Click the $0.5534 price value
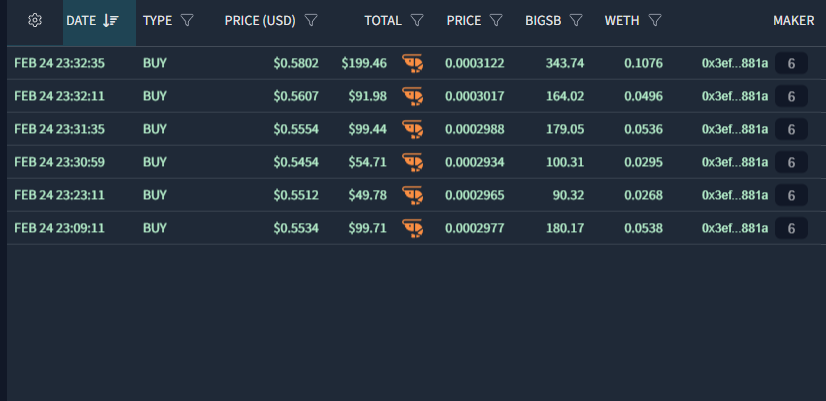 pyautogui.click(x=296, y=228)
